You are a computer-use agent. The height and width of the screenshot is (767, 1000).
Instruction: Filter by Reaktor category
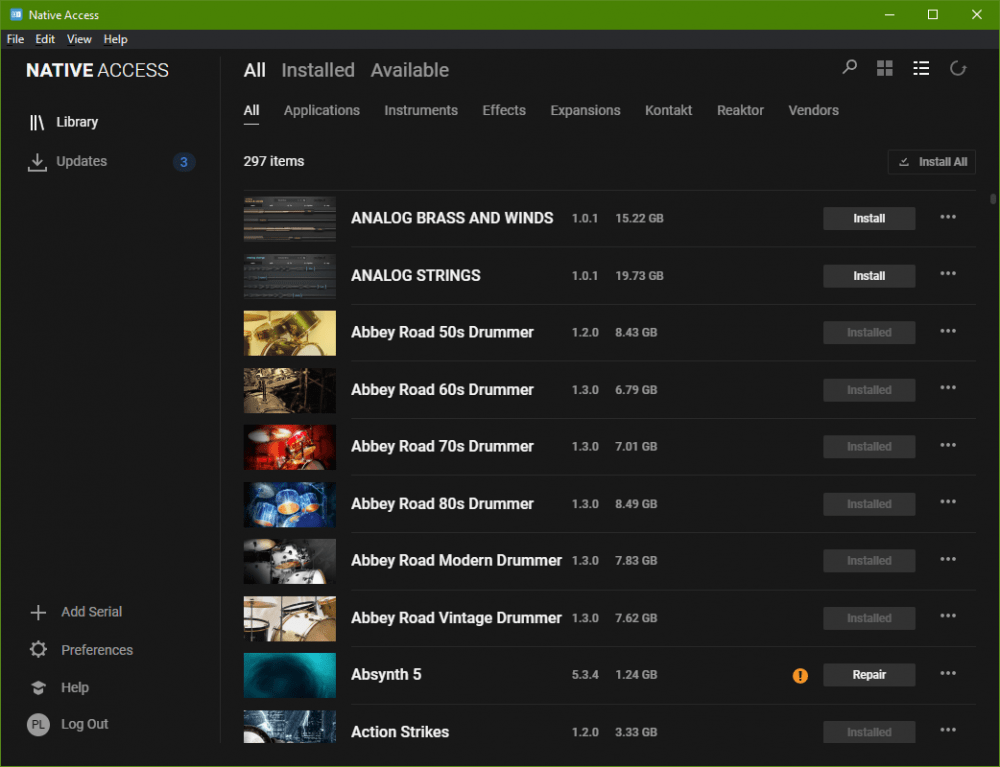tap(740, 110)
